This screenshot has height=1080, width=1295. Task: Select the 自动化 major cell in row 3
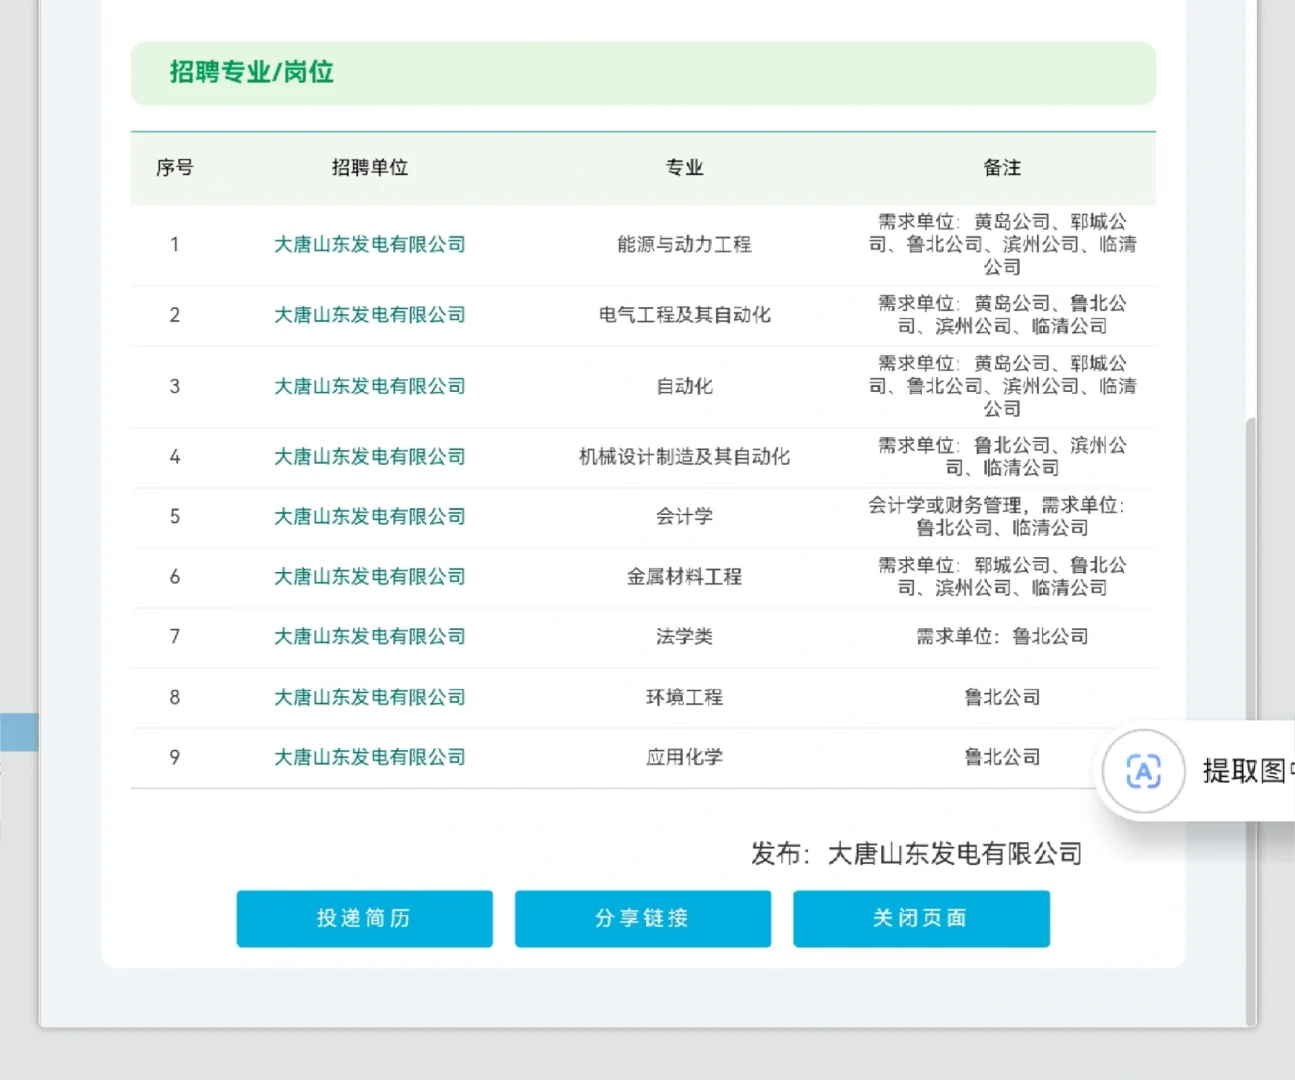pyautogui.click(x=685, y=386)
